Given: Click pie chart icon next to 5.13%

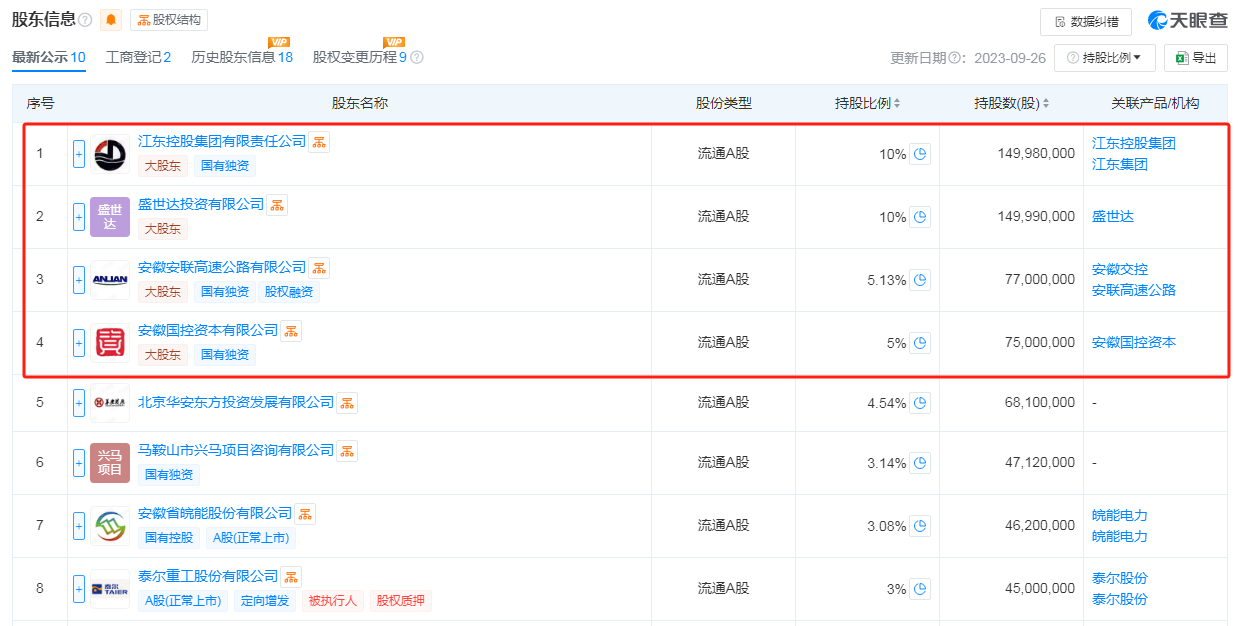Looking at the screenshot, I should click(920, 280).
